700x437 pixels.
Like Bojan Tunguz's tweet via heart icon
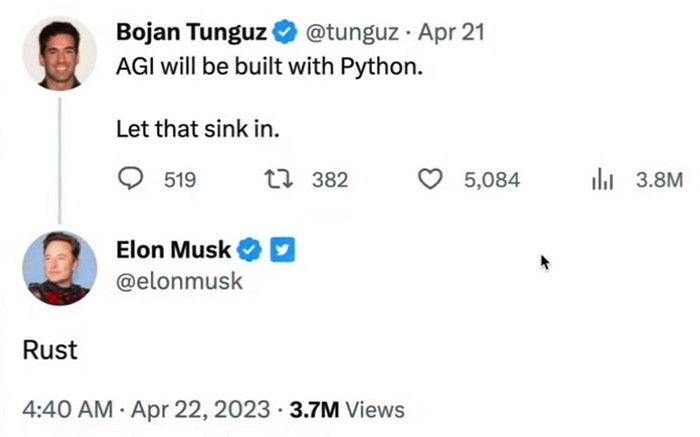coord(430,179)
